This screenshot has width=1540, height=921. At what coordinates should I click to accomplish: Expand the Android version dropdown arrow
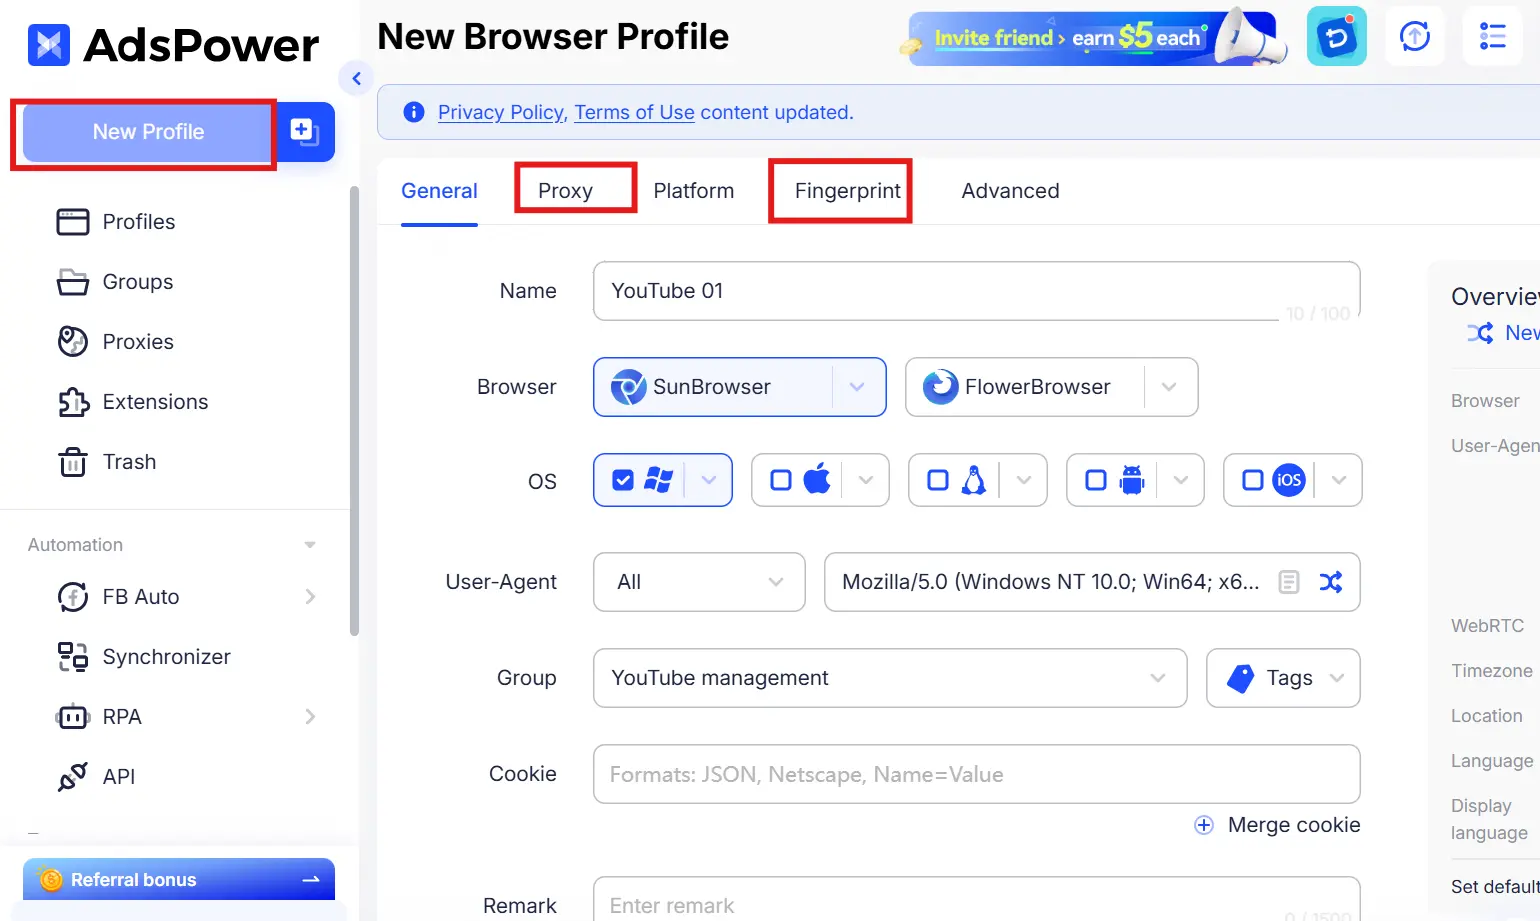[x=1181, y=481]
